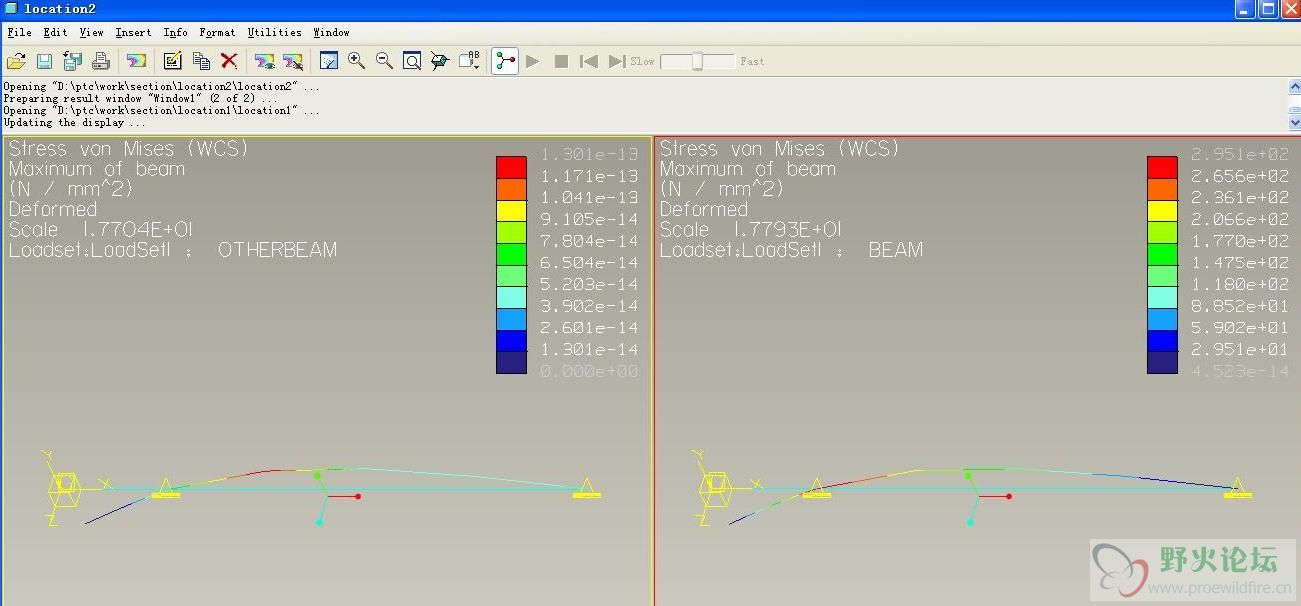
Task: Open the View menu
Action: 92,33
